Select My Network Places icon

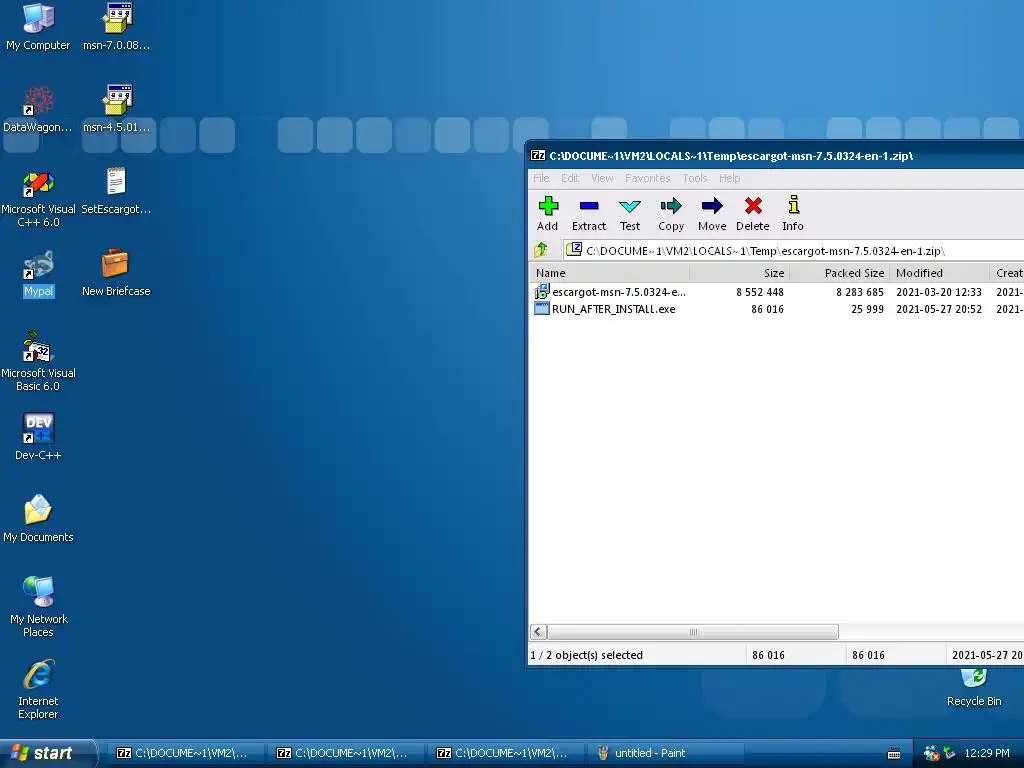[38, 607]
